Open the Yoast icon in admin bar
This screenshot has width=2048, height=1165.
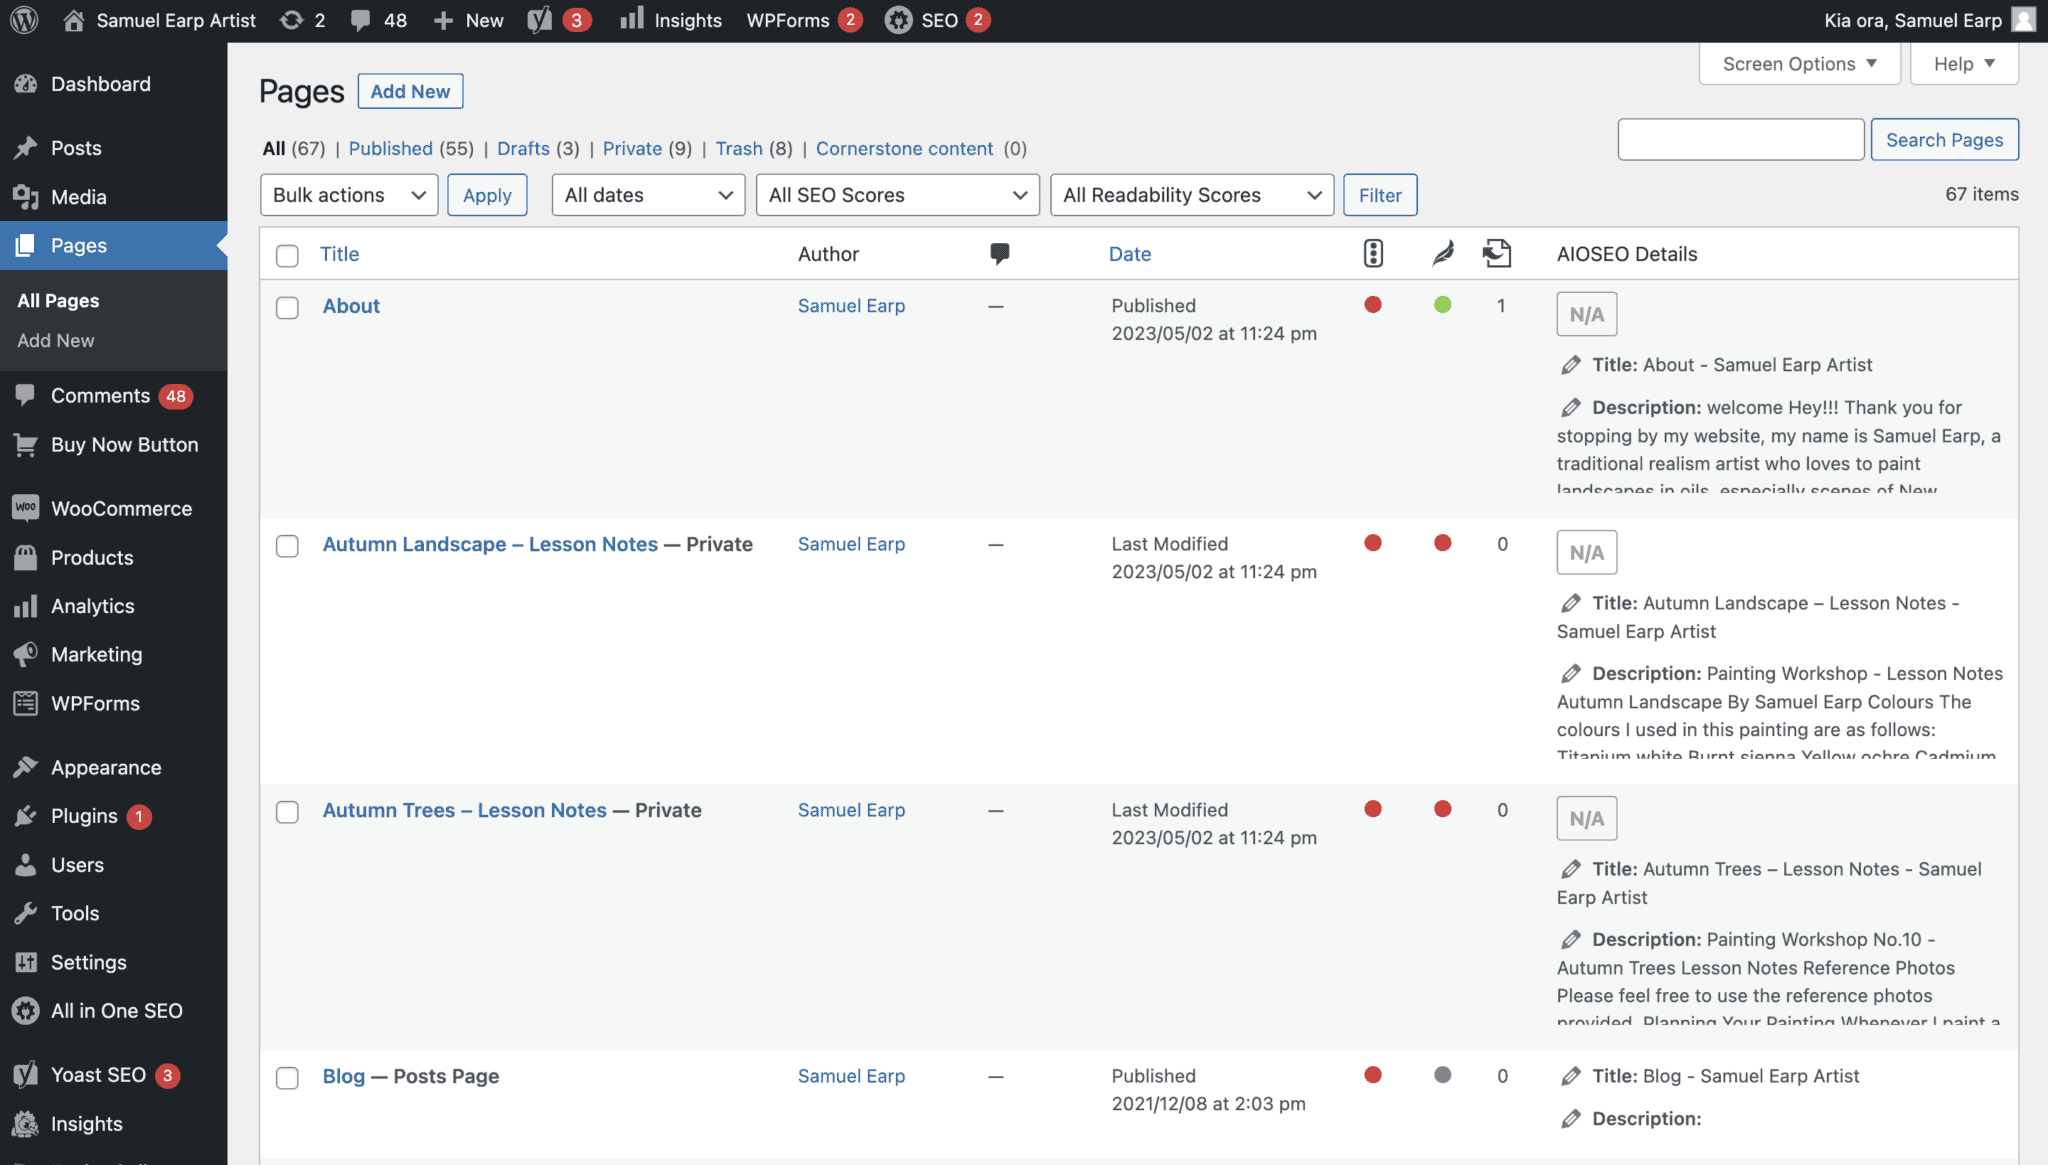pyautogui.click(x=540, y=20)
